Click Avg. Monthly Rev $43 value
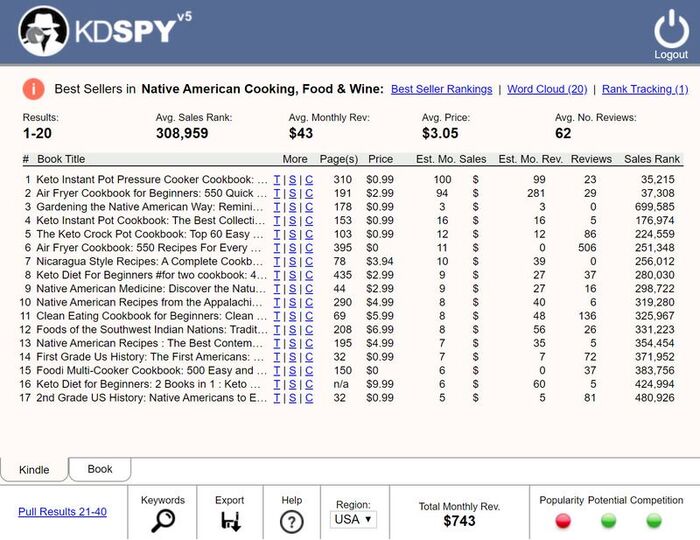700x540 pixels. click(x=300, y=133)
